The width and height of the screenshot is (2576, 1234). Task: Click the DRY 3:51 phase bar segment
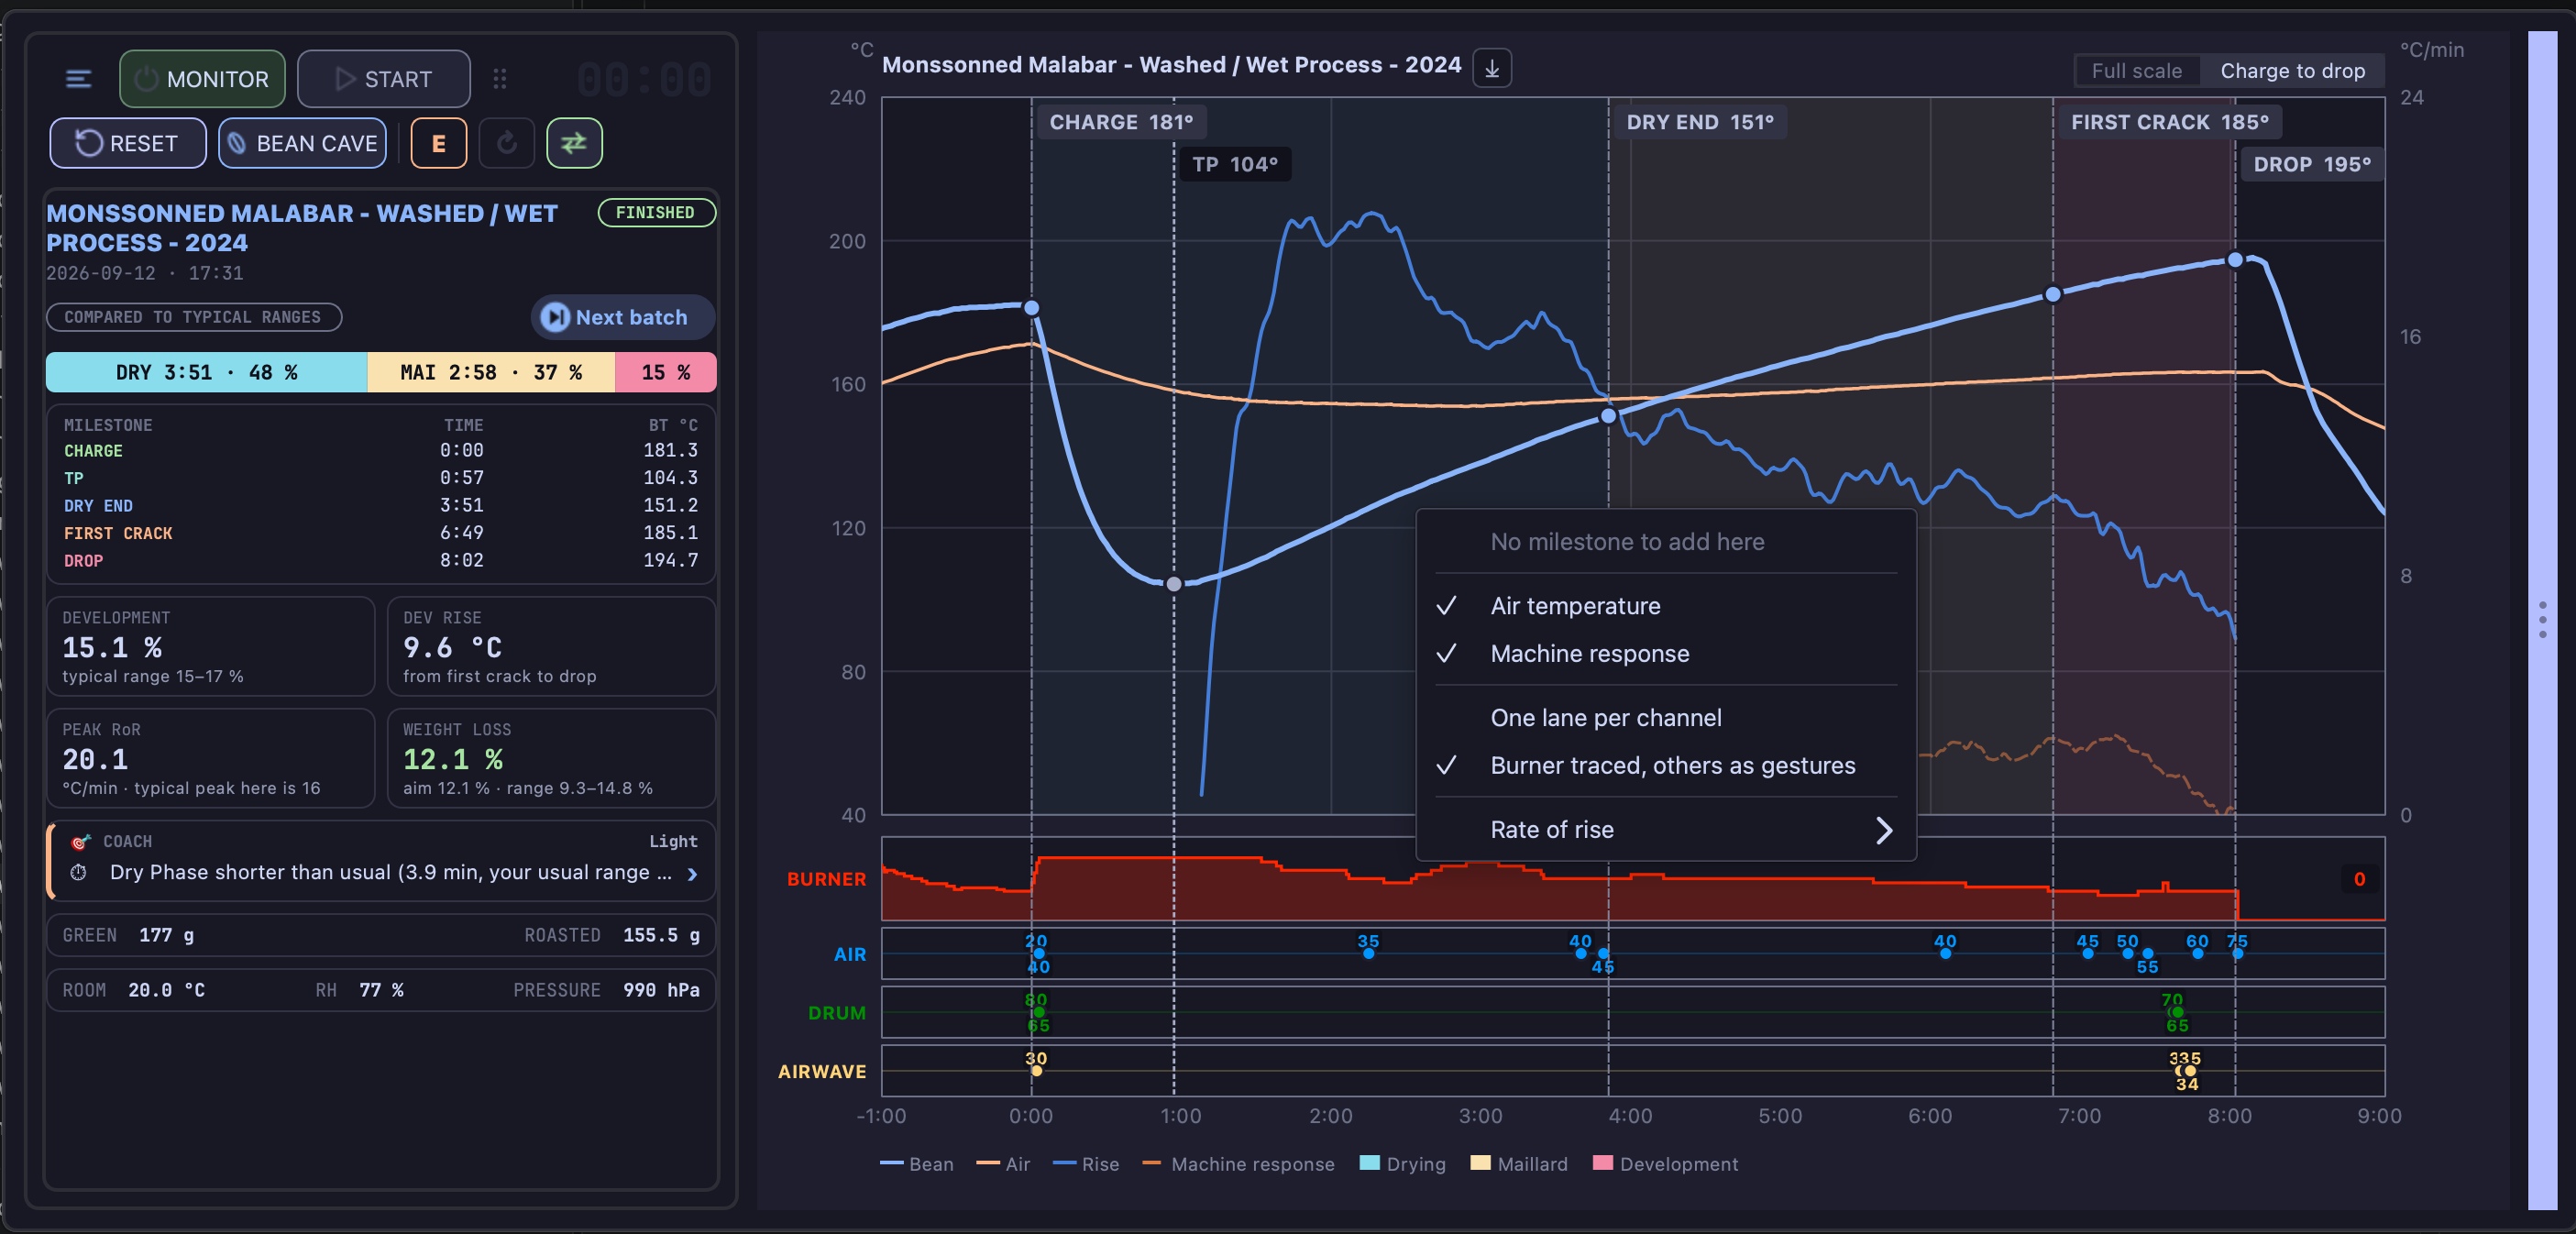pyautogui.click(x=207, y=372)
